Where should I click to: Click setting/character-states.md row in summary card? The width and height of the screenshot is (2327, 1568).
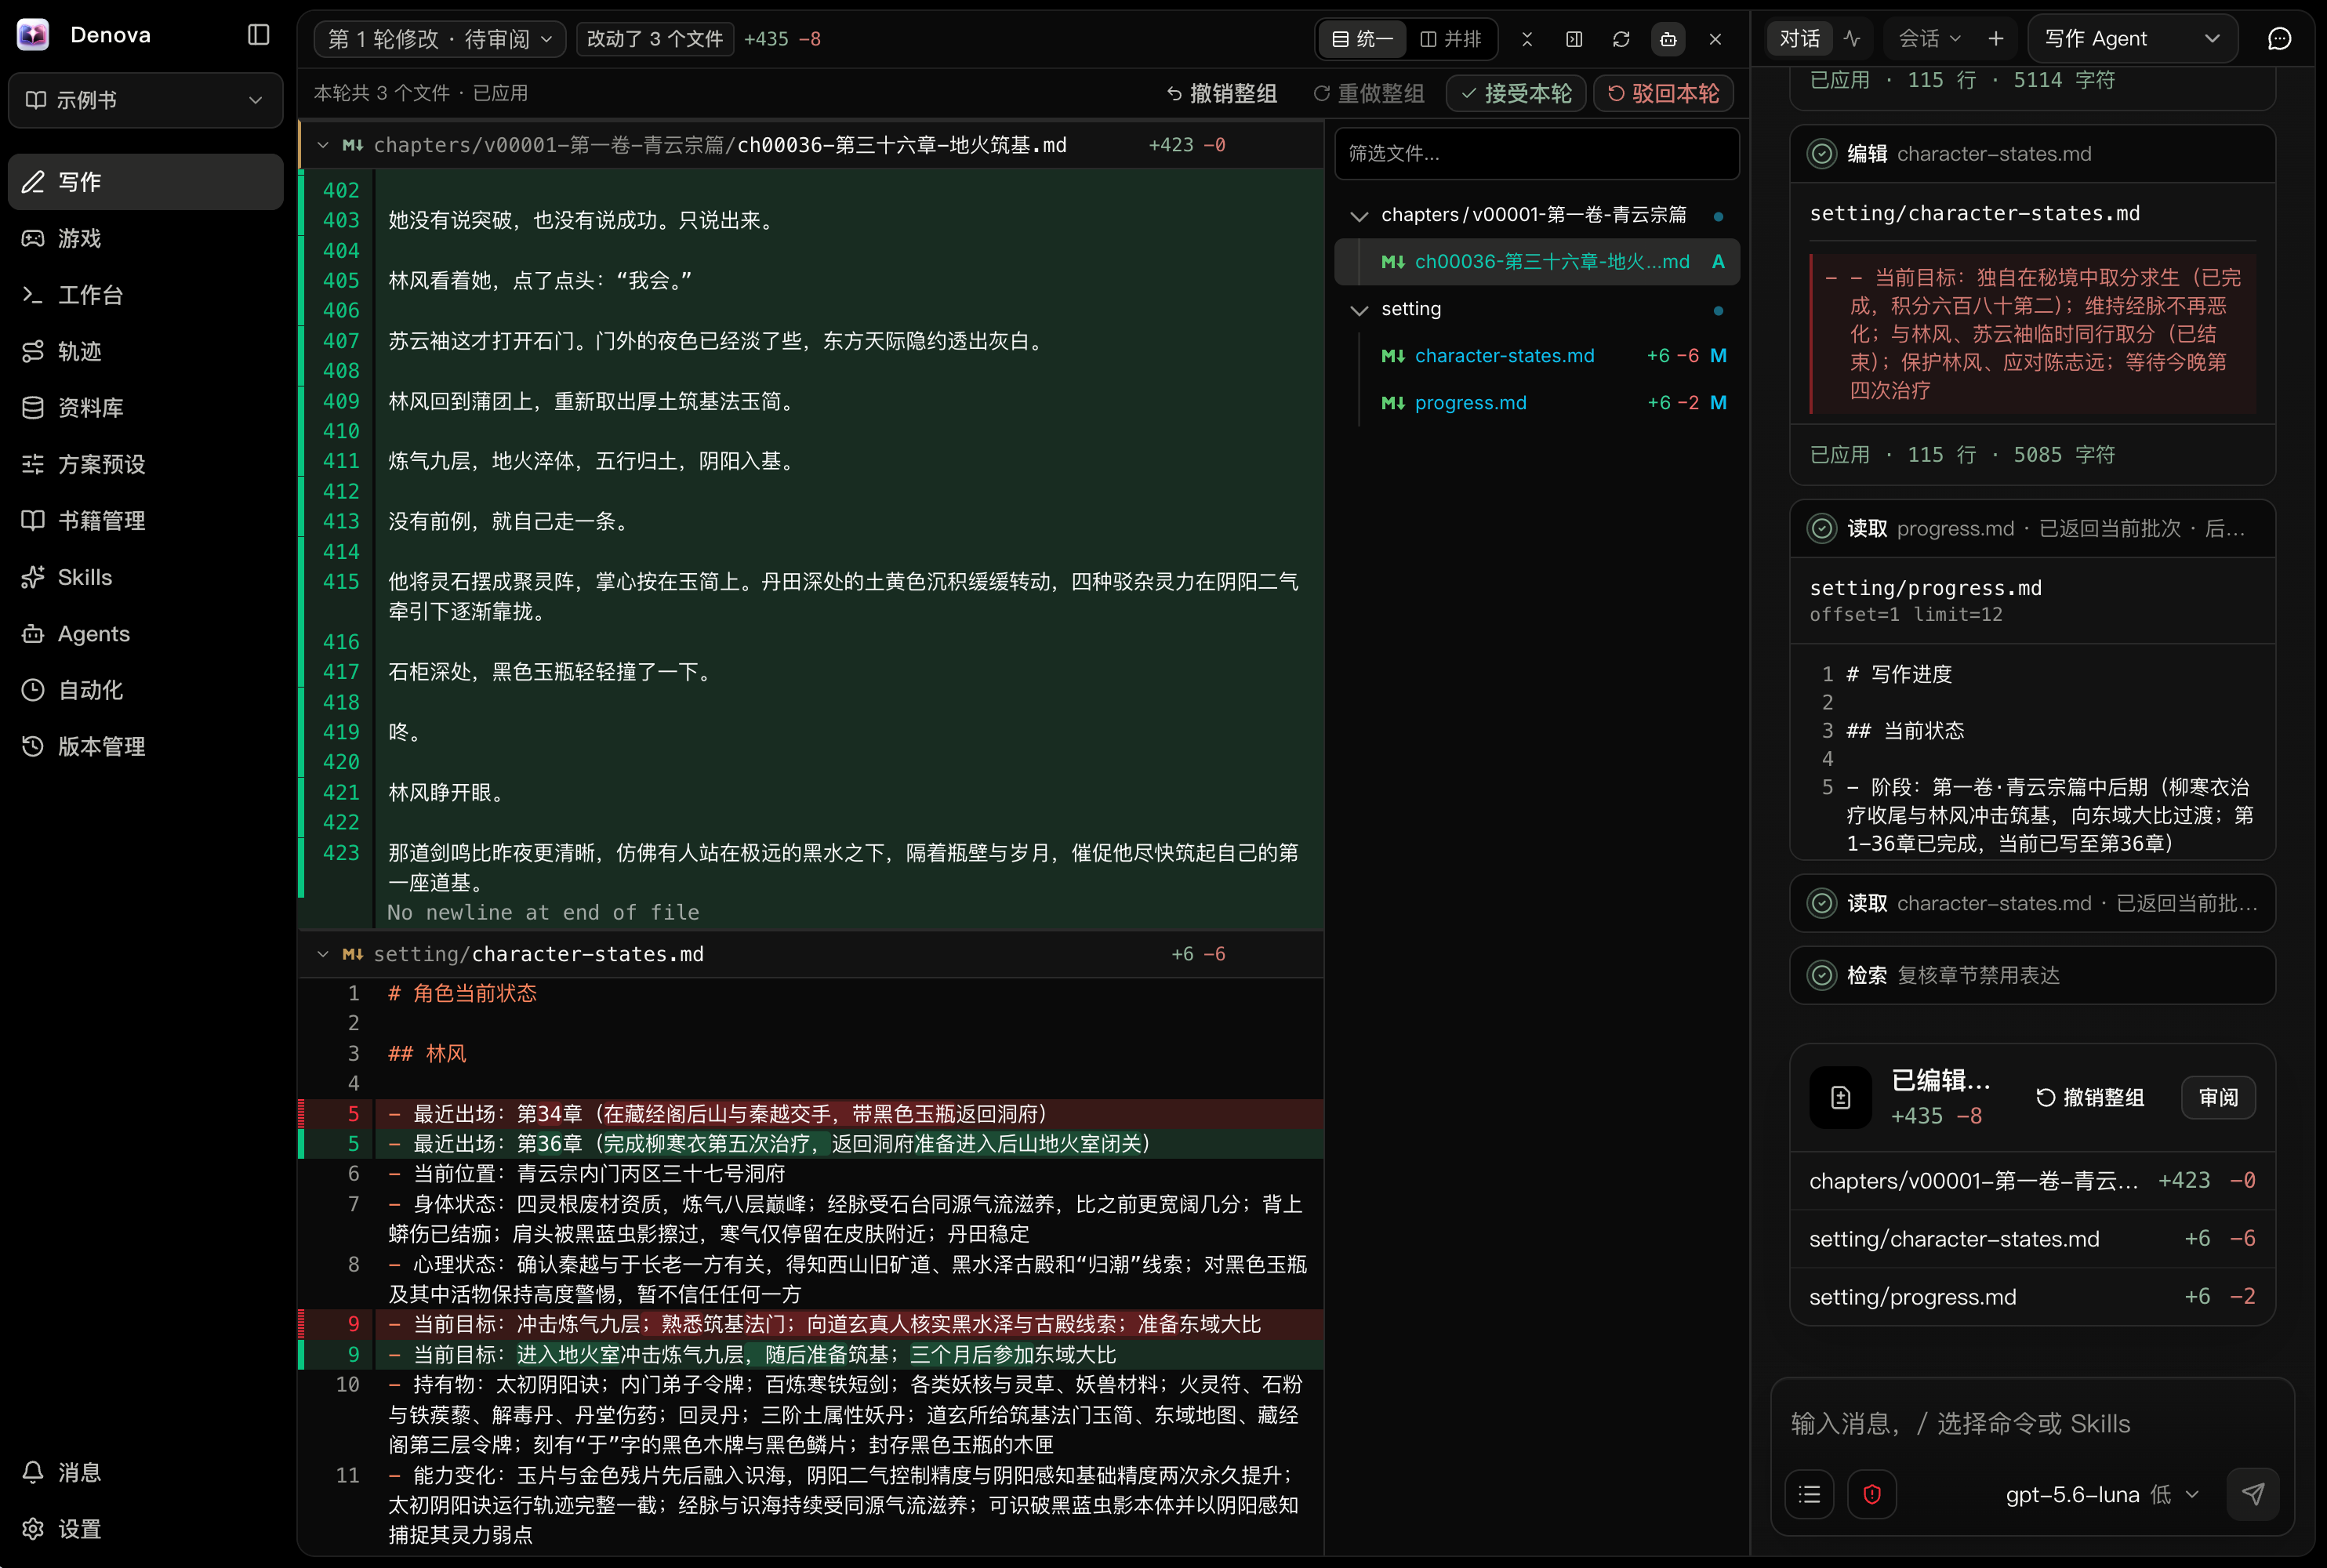(x=2032, y=1239)
